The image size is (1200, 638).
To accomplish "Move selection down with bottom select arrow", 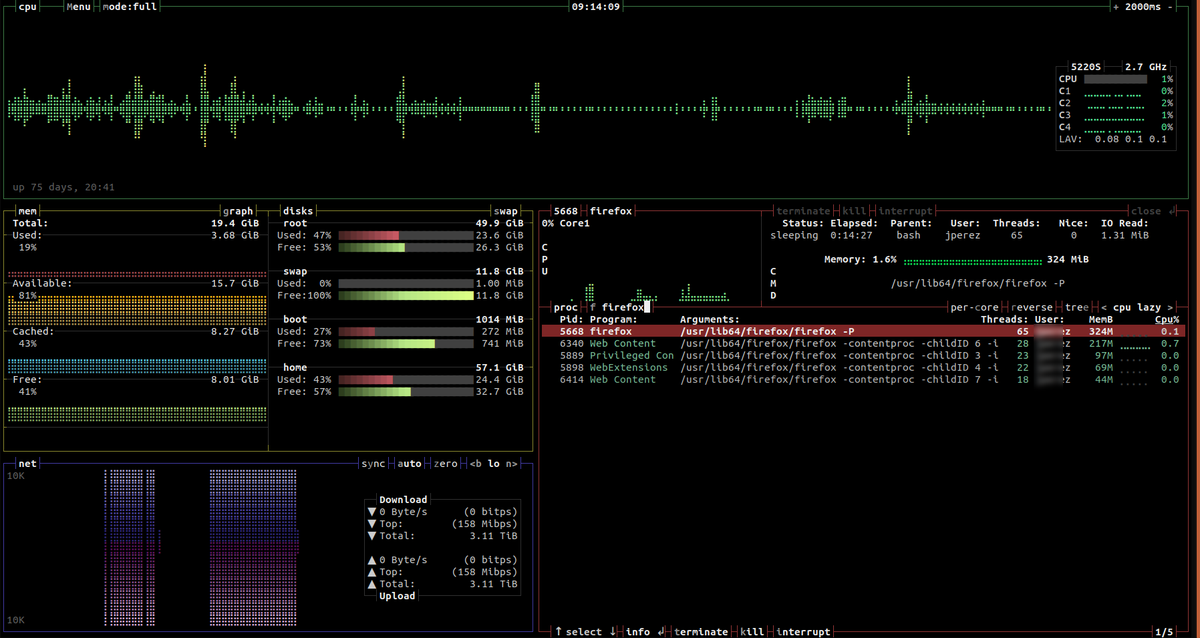I will pos(611,632).
